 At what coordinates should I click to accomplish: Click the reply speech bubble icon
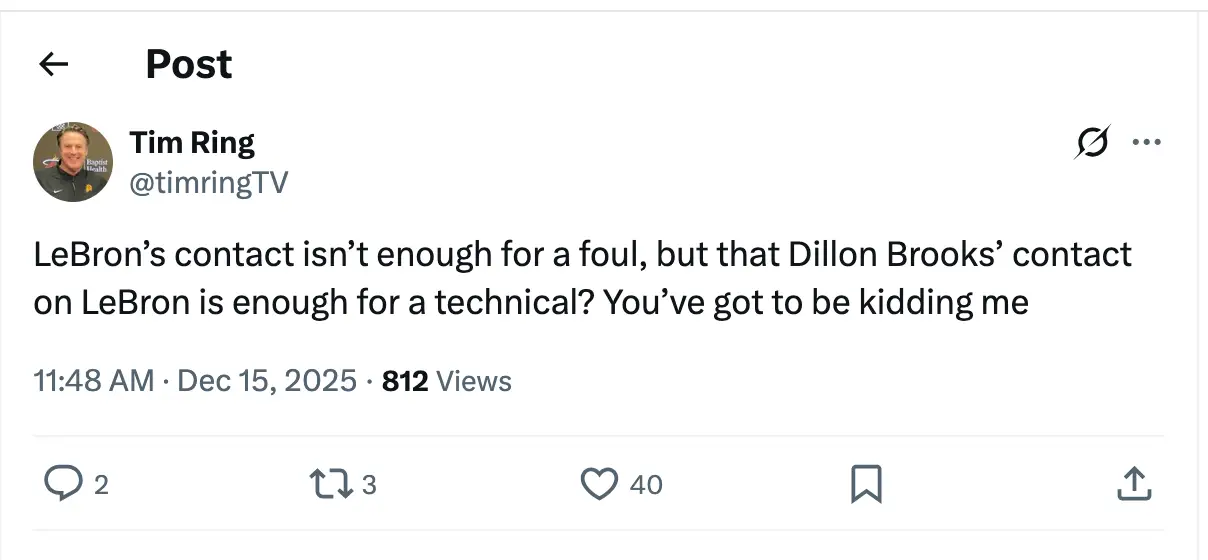(x=63, y=484)
